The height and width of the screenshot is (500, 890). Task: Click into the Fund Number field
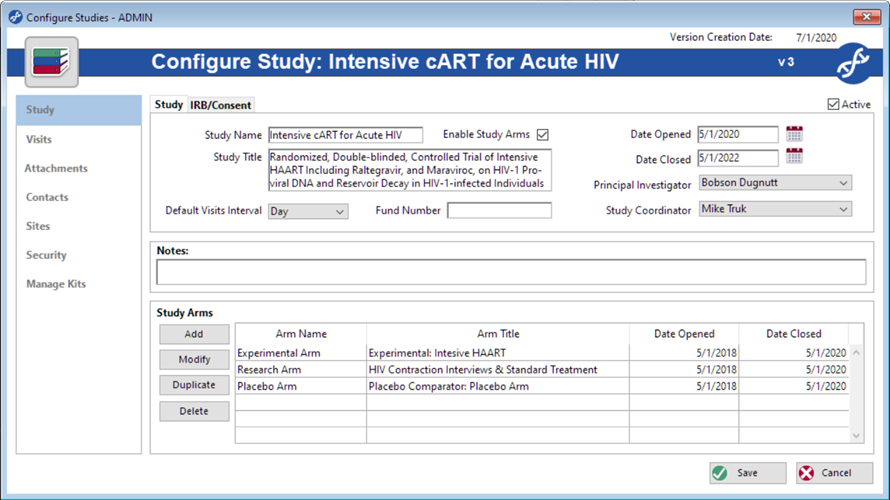pos(499,211)
